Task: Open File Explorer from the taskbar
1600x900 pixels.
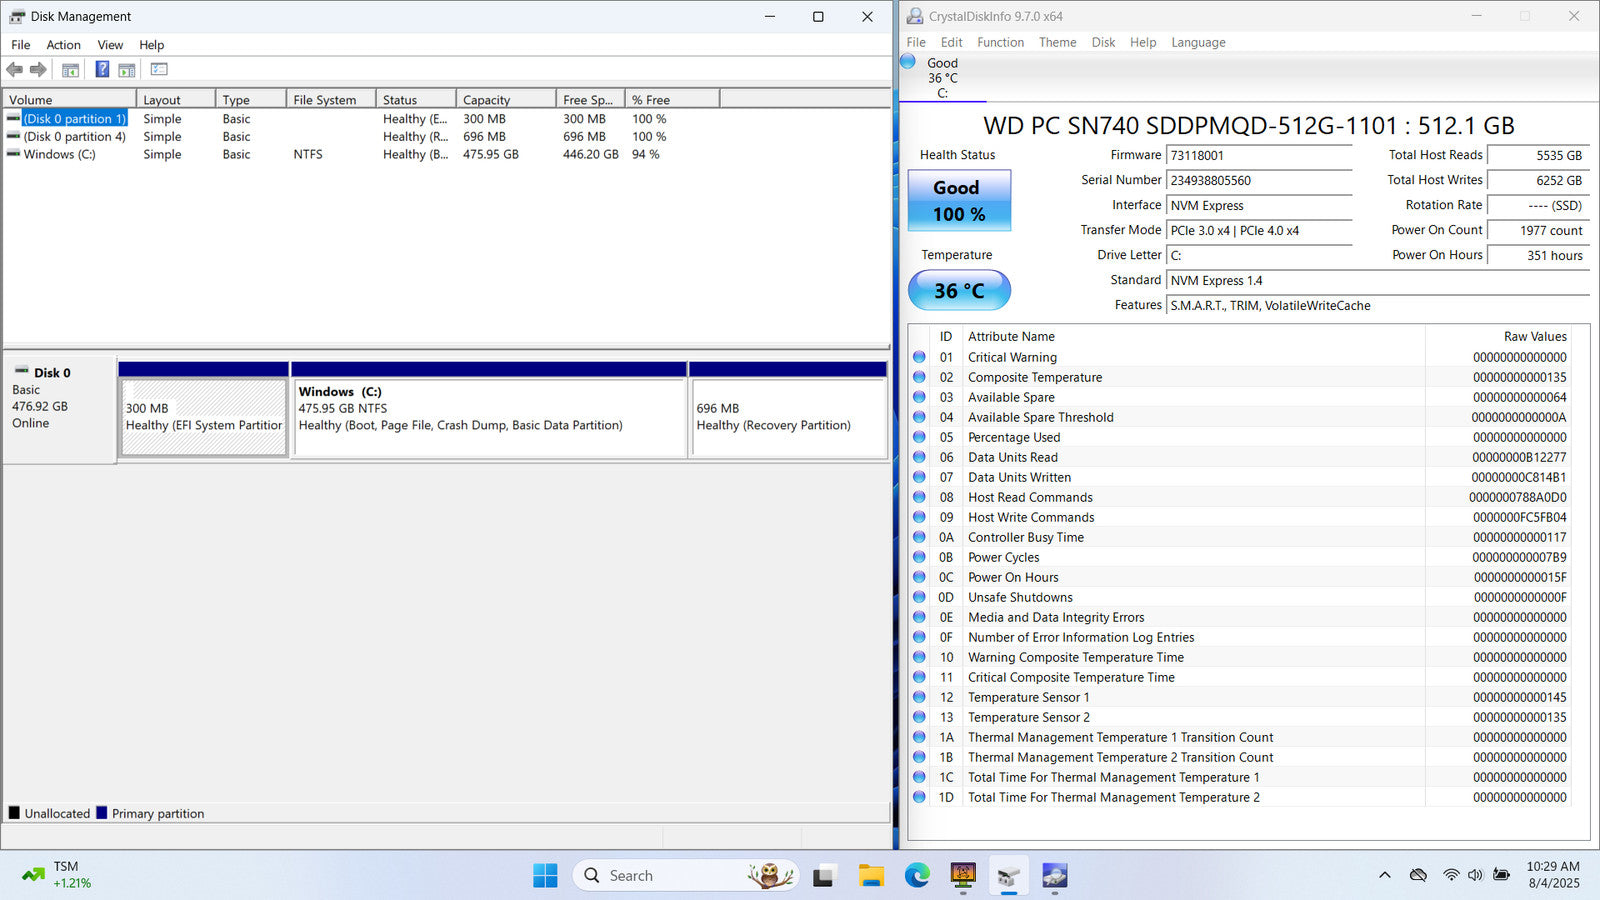Action: 871,876
